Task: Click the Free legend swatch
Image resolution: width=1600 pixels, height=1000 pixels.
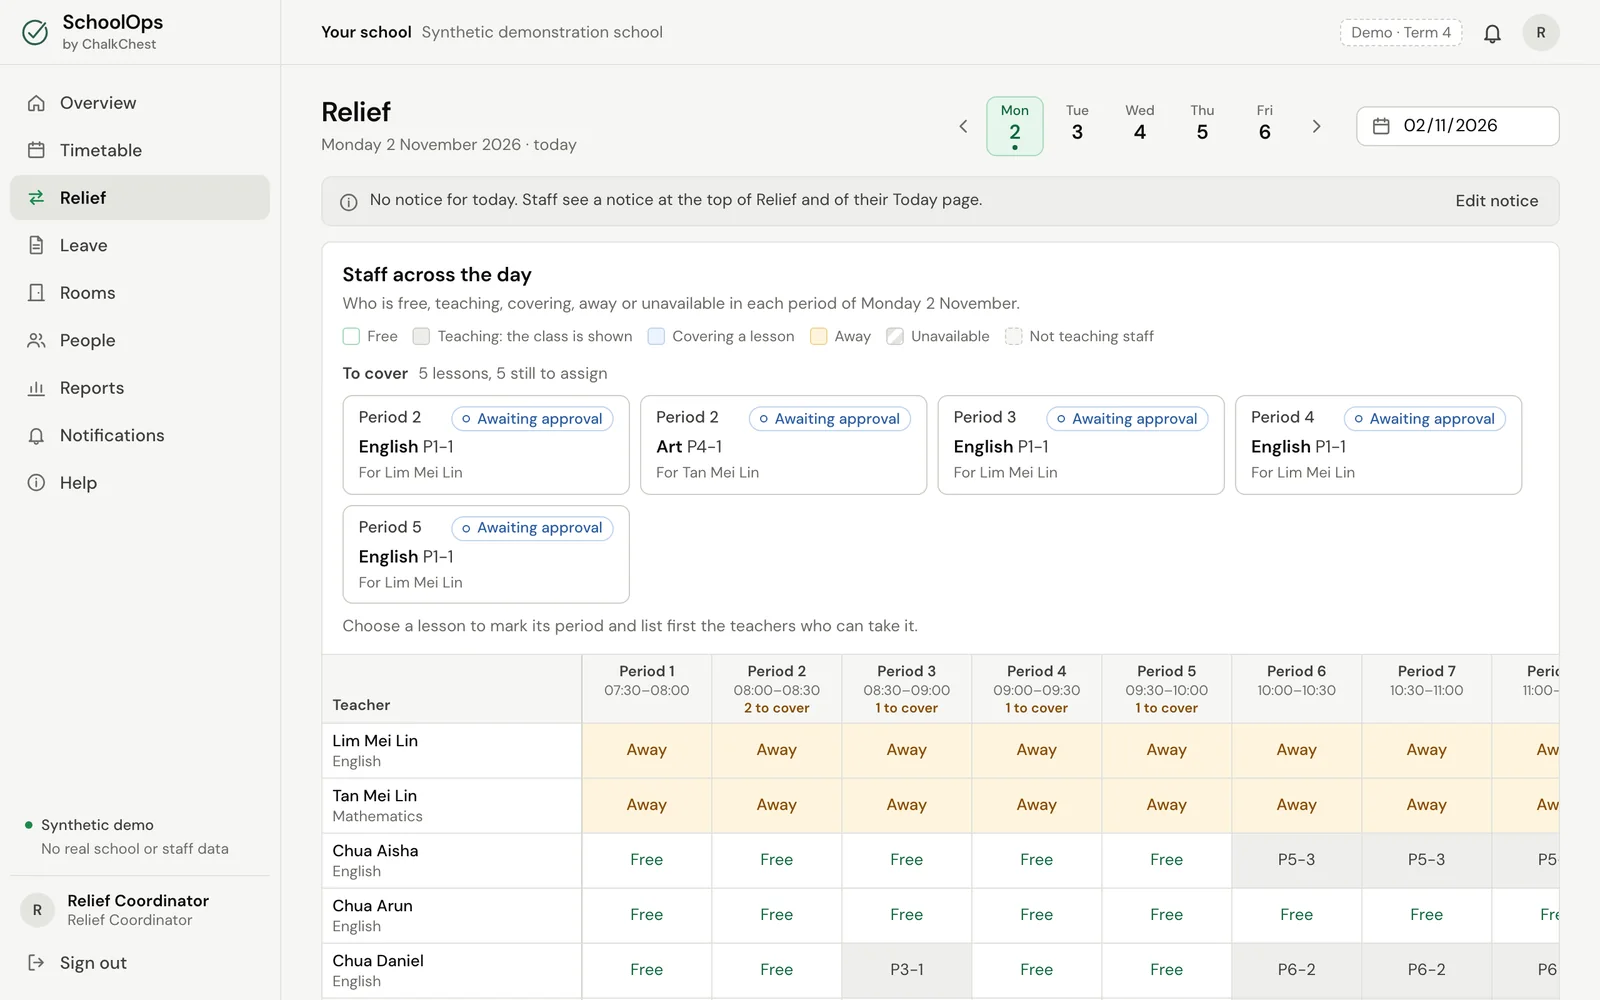Action: click(351, 336)
